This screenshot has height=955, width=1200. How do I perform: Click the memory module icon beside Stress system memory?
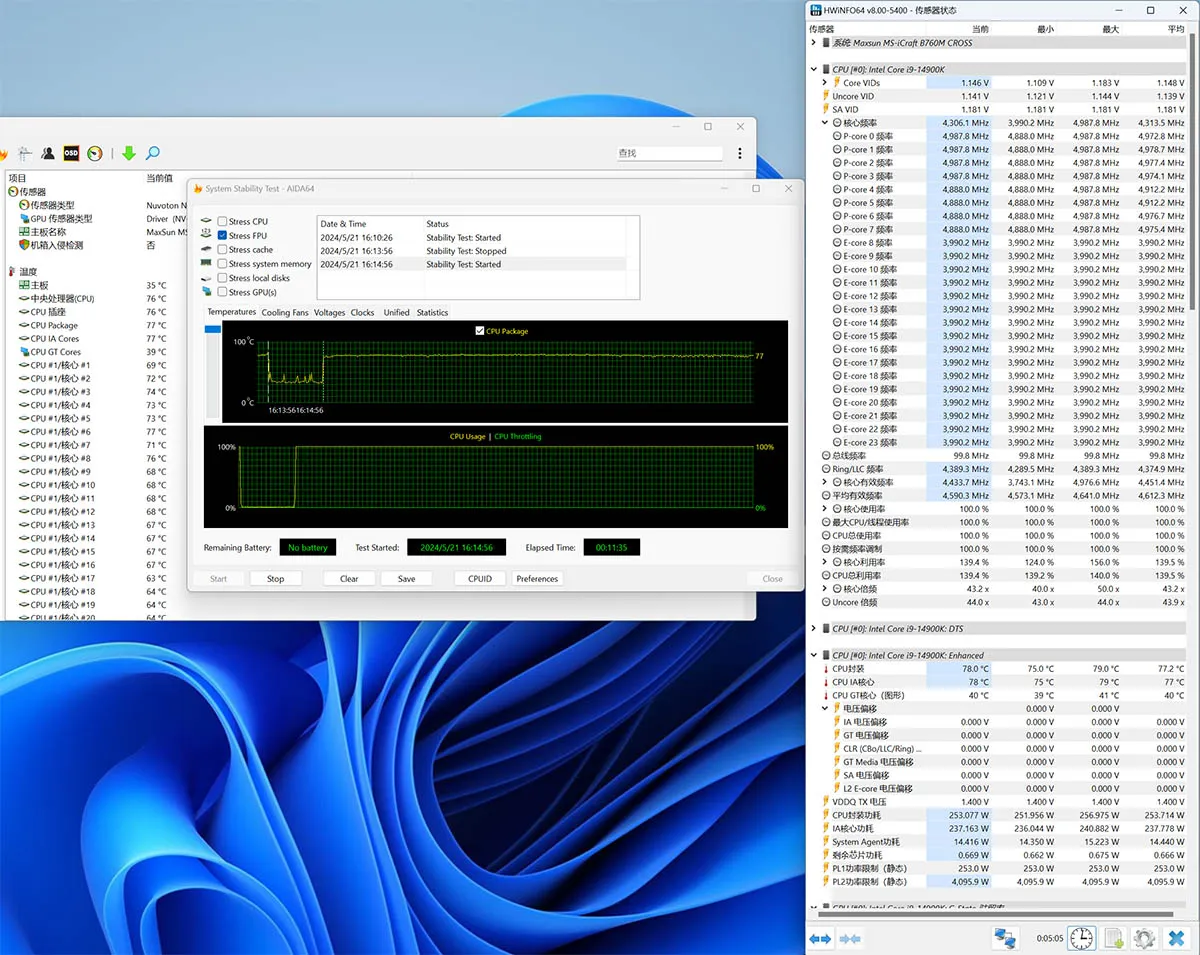pos(207,264)
